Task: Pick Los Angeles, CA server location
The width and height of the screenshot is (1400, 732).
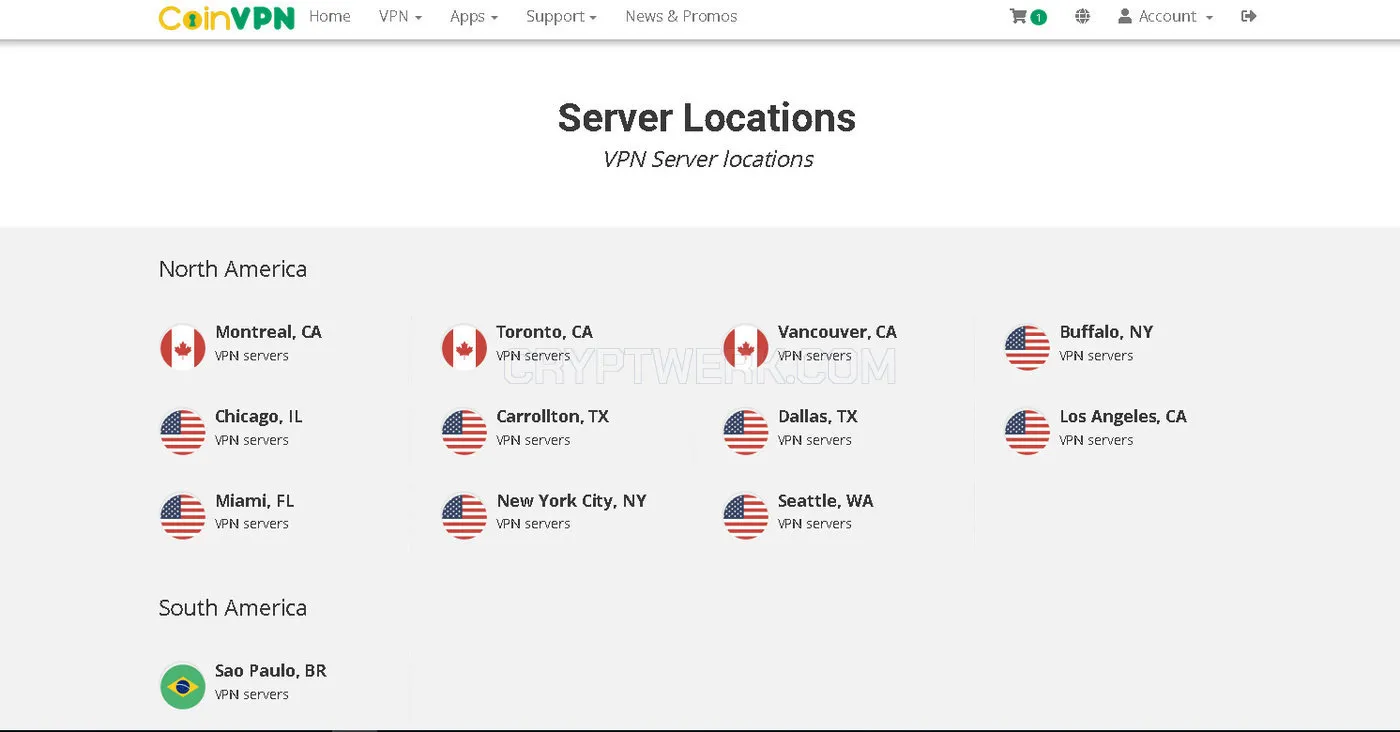Action: tap(1123, 416)
